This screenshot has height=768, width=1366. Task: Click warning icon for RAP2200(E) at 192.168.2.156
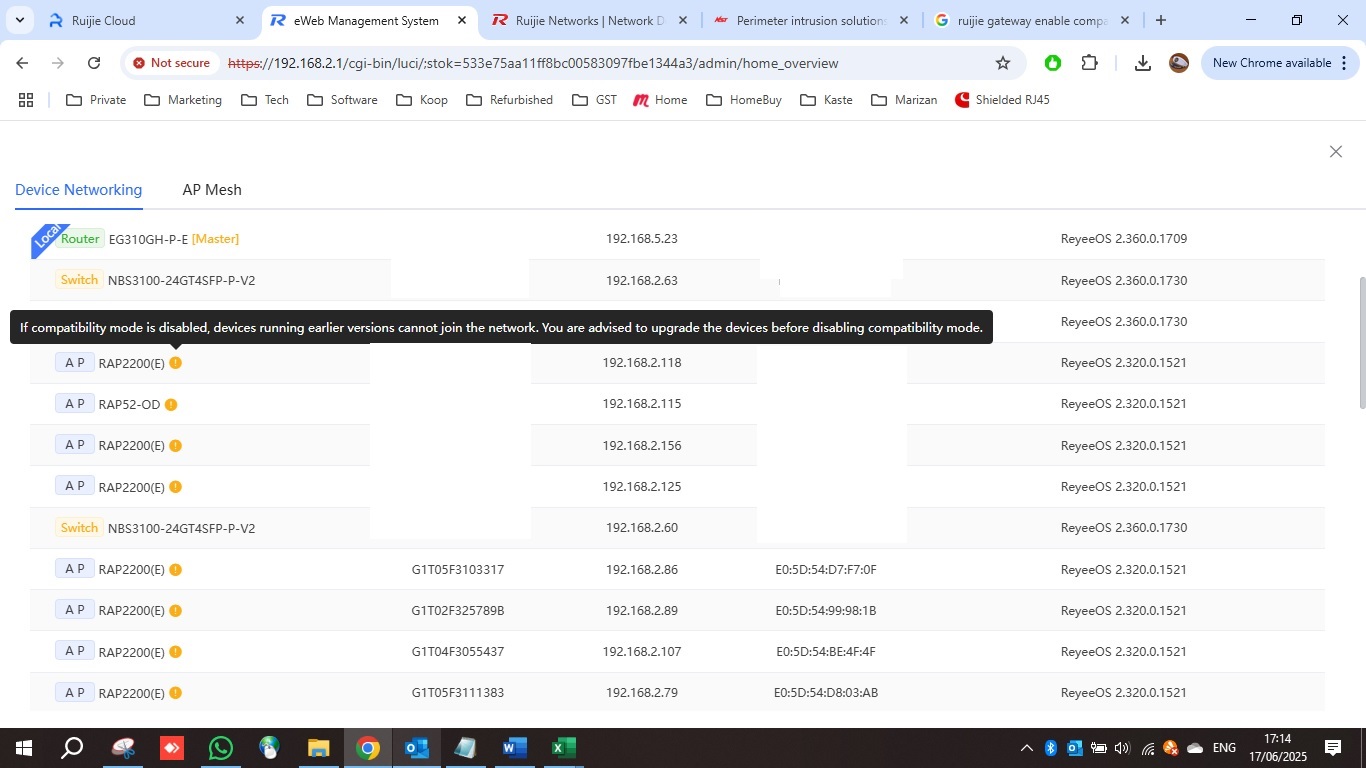[x=176, y=446]
